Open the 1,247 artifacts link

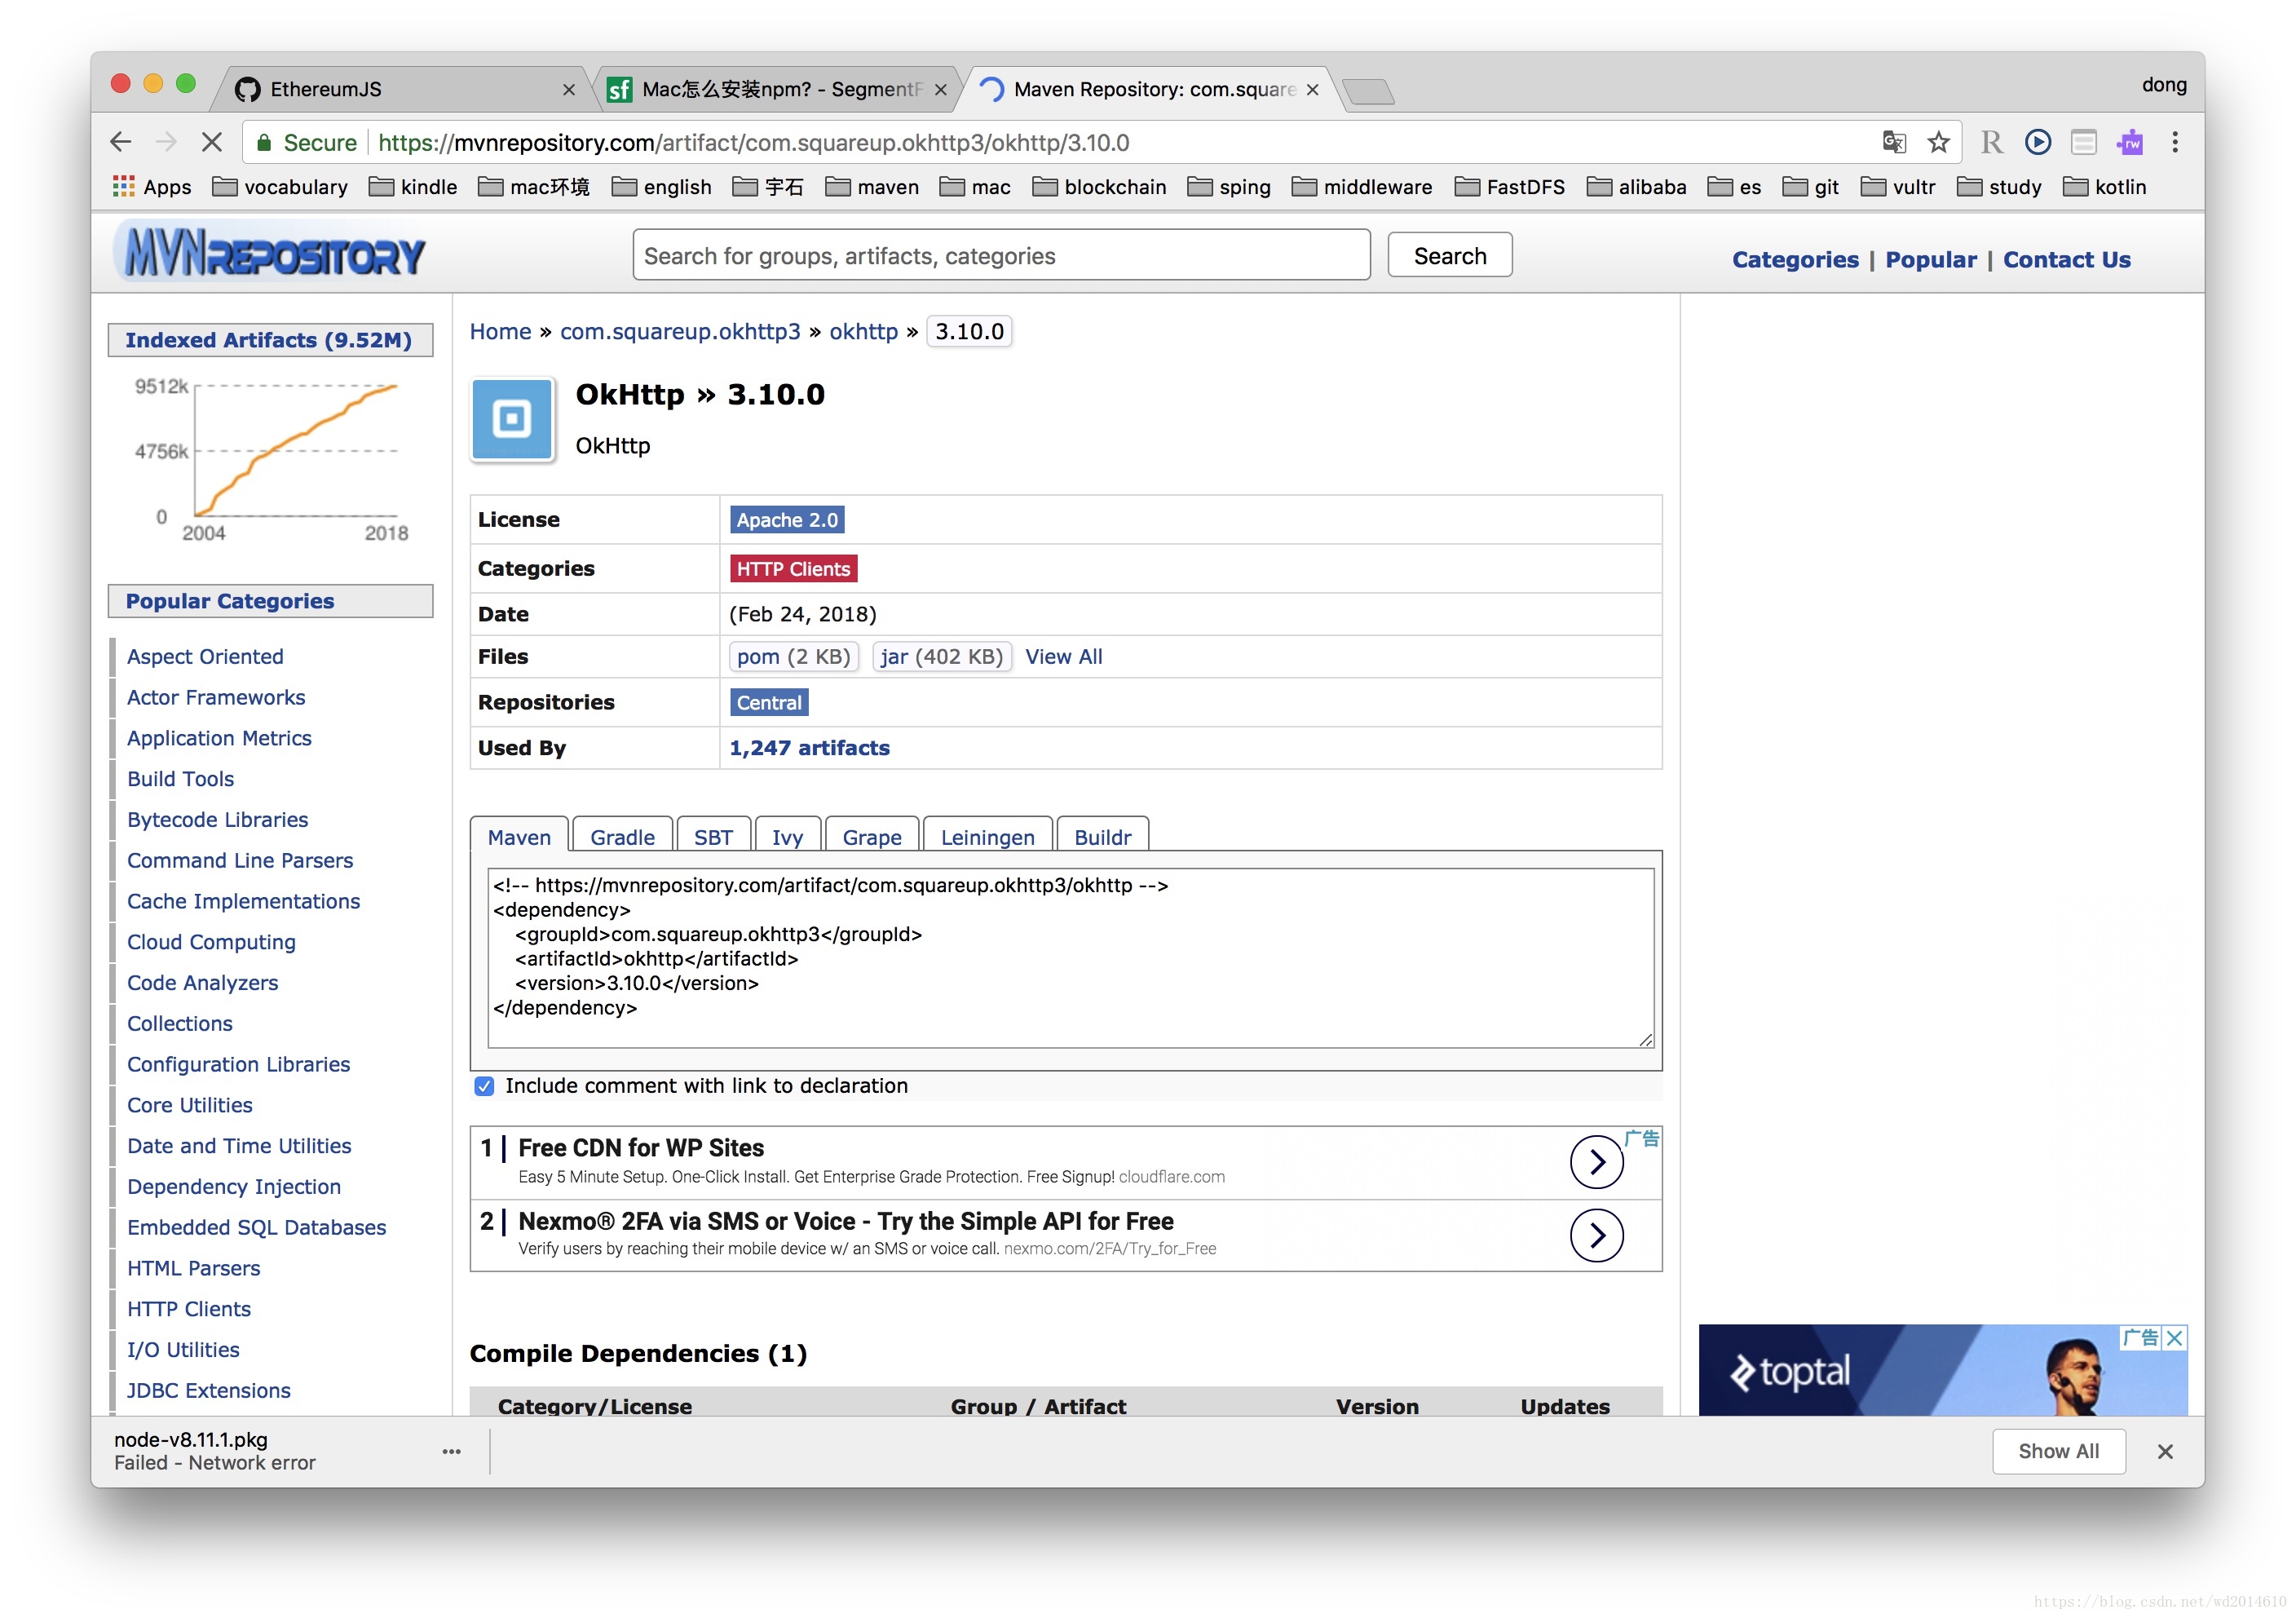point(809,748)
